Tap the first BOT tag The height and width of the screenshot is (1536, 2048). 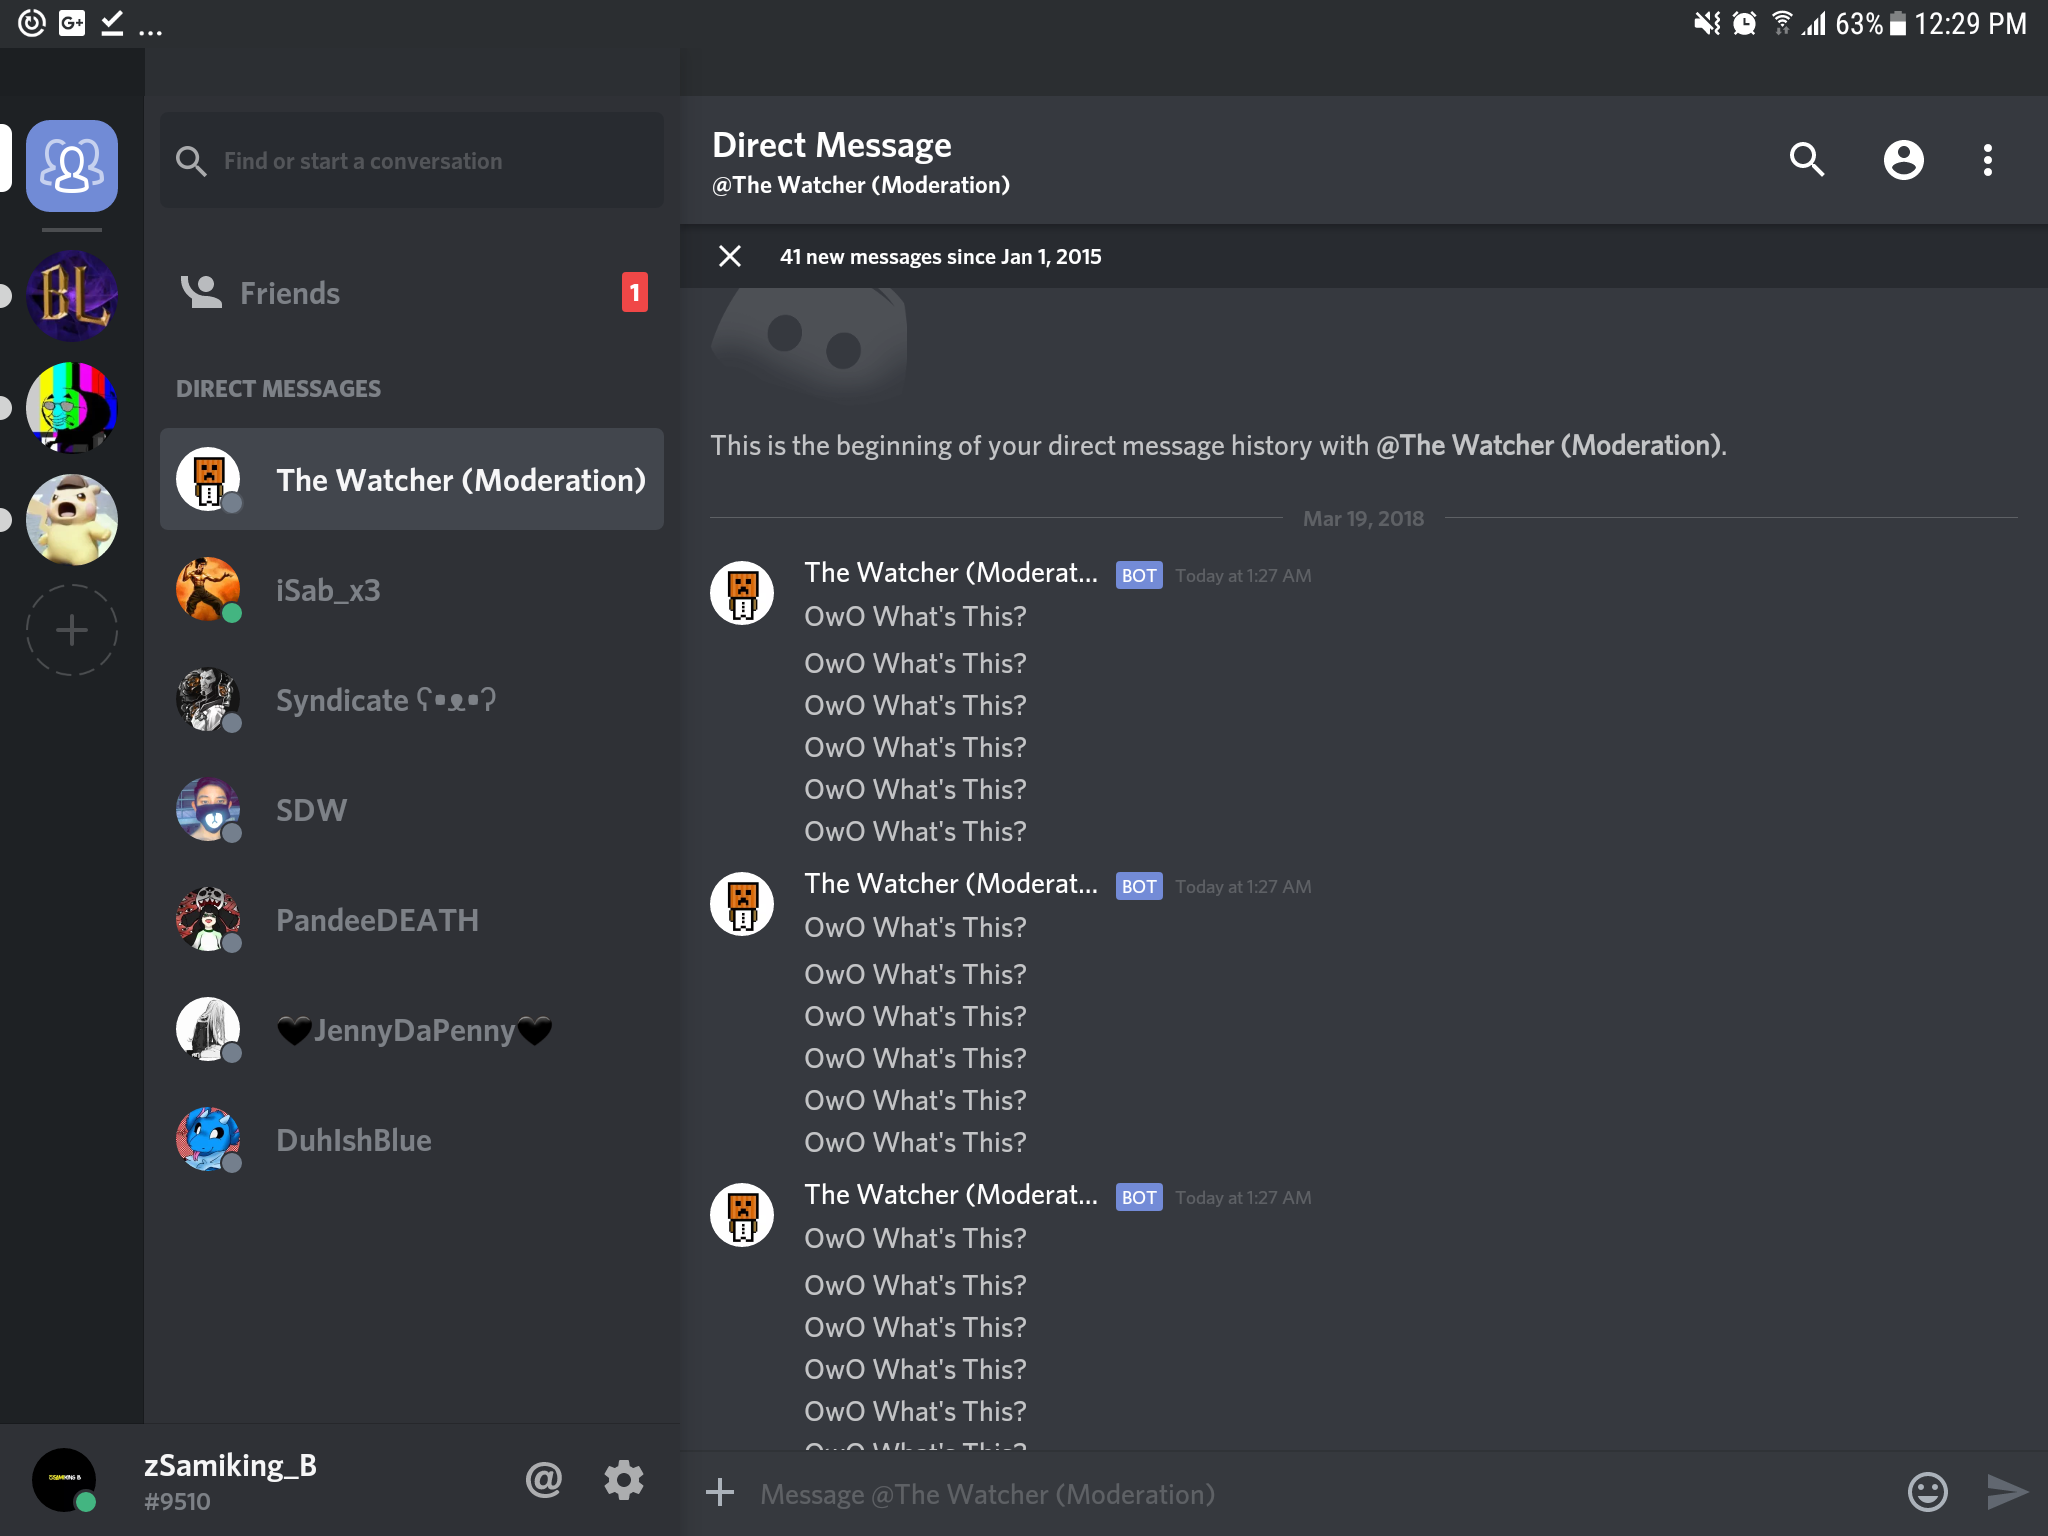(1139, 575)
